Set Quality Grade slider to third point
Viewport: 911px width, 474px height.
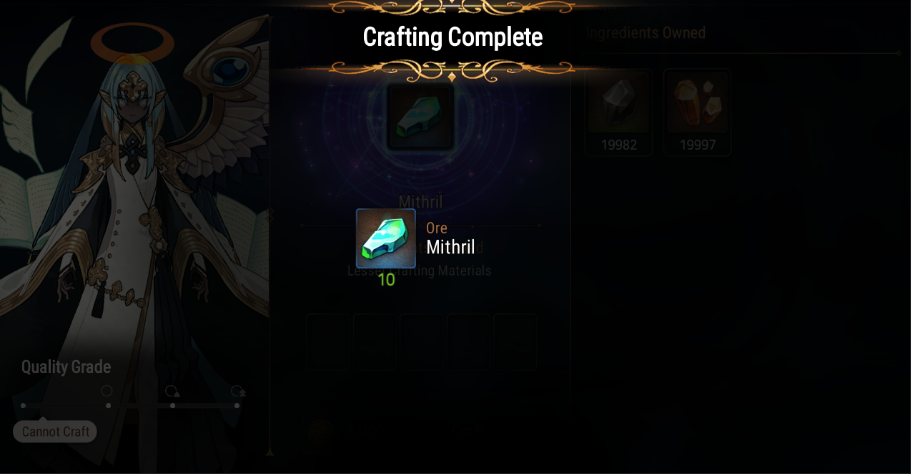click(x=173, y=405)
